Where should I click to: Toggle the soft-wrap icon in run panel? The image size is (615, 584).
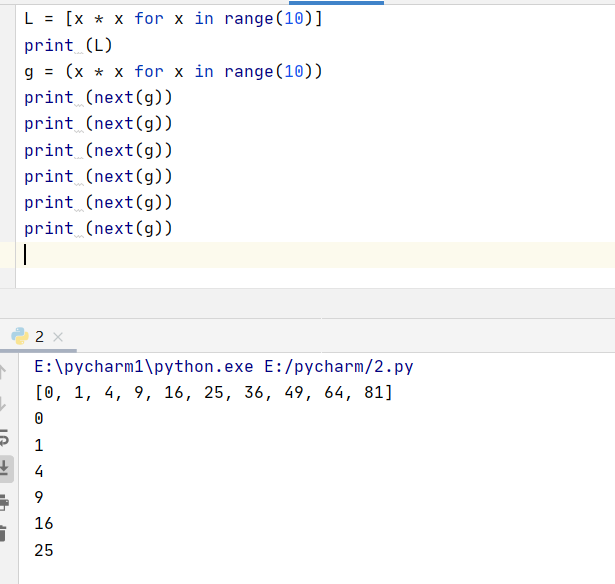[4, 437]
